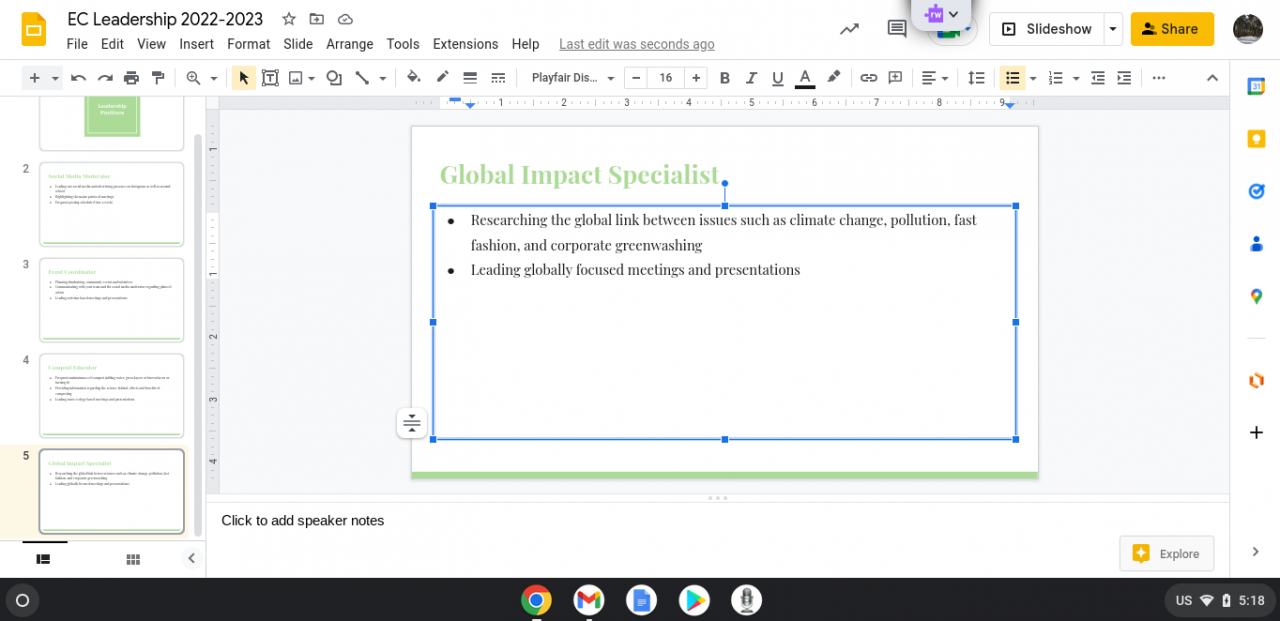1280x621 pixels.
Task: Select the text box tool
Action: 270,78
